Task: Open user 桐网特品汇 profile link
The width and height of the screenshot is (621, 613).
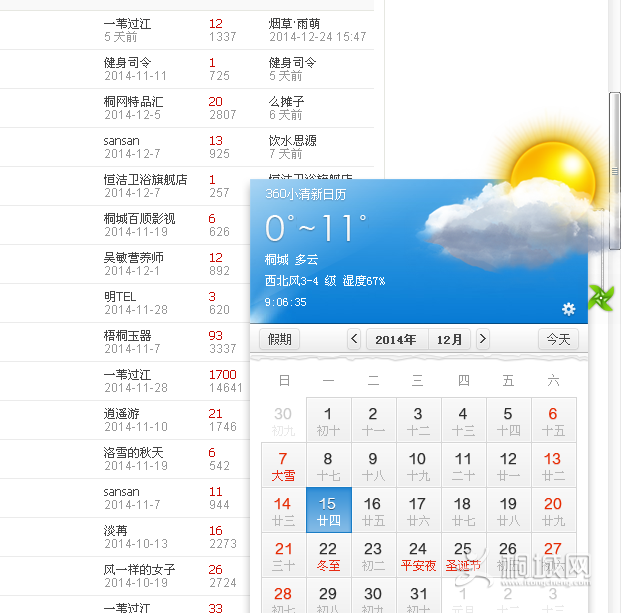Action: click(133, 102)
